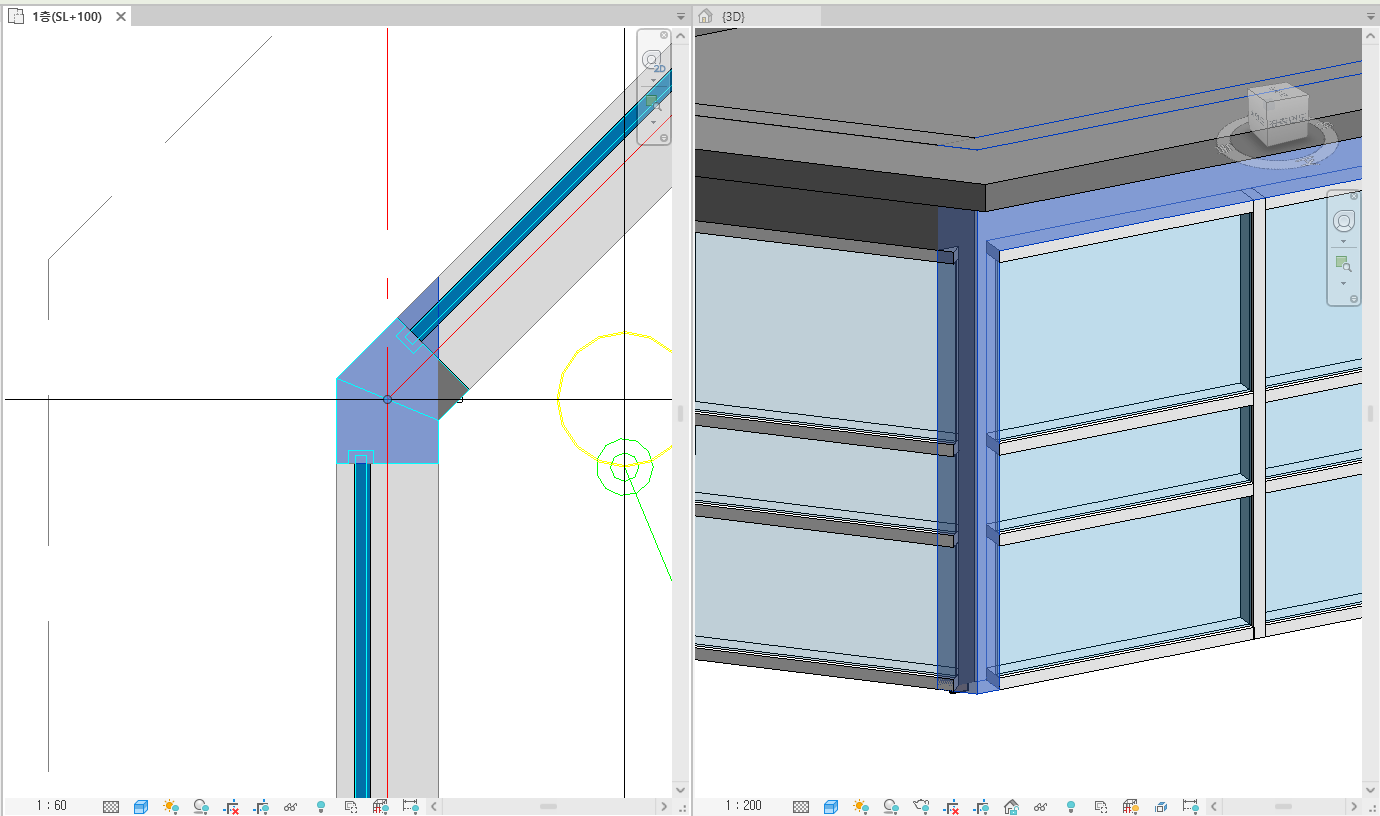
Task: Click Detail Level icon in 3D view bar
Action: click(801, 806)
